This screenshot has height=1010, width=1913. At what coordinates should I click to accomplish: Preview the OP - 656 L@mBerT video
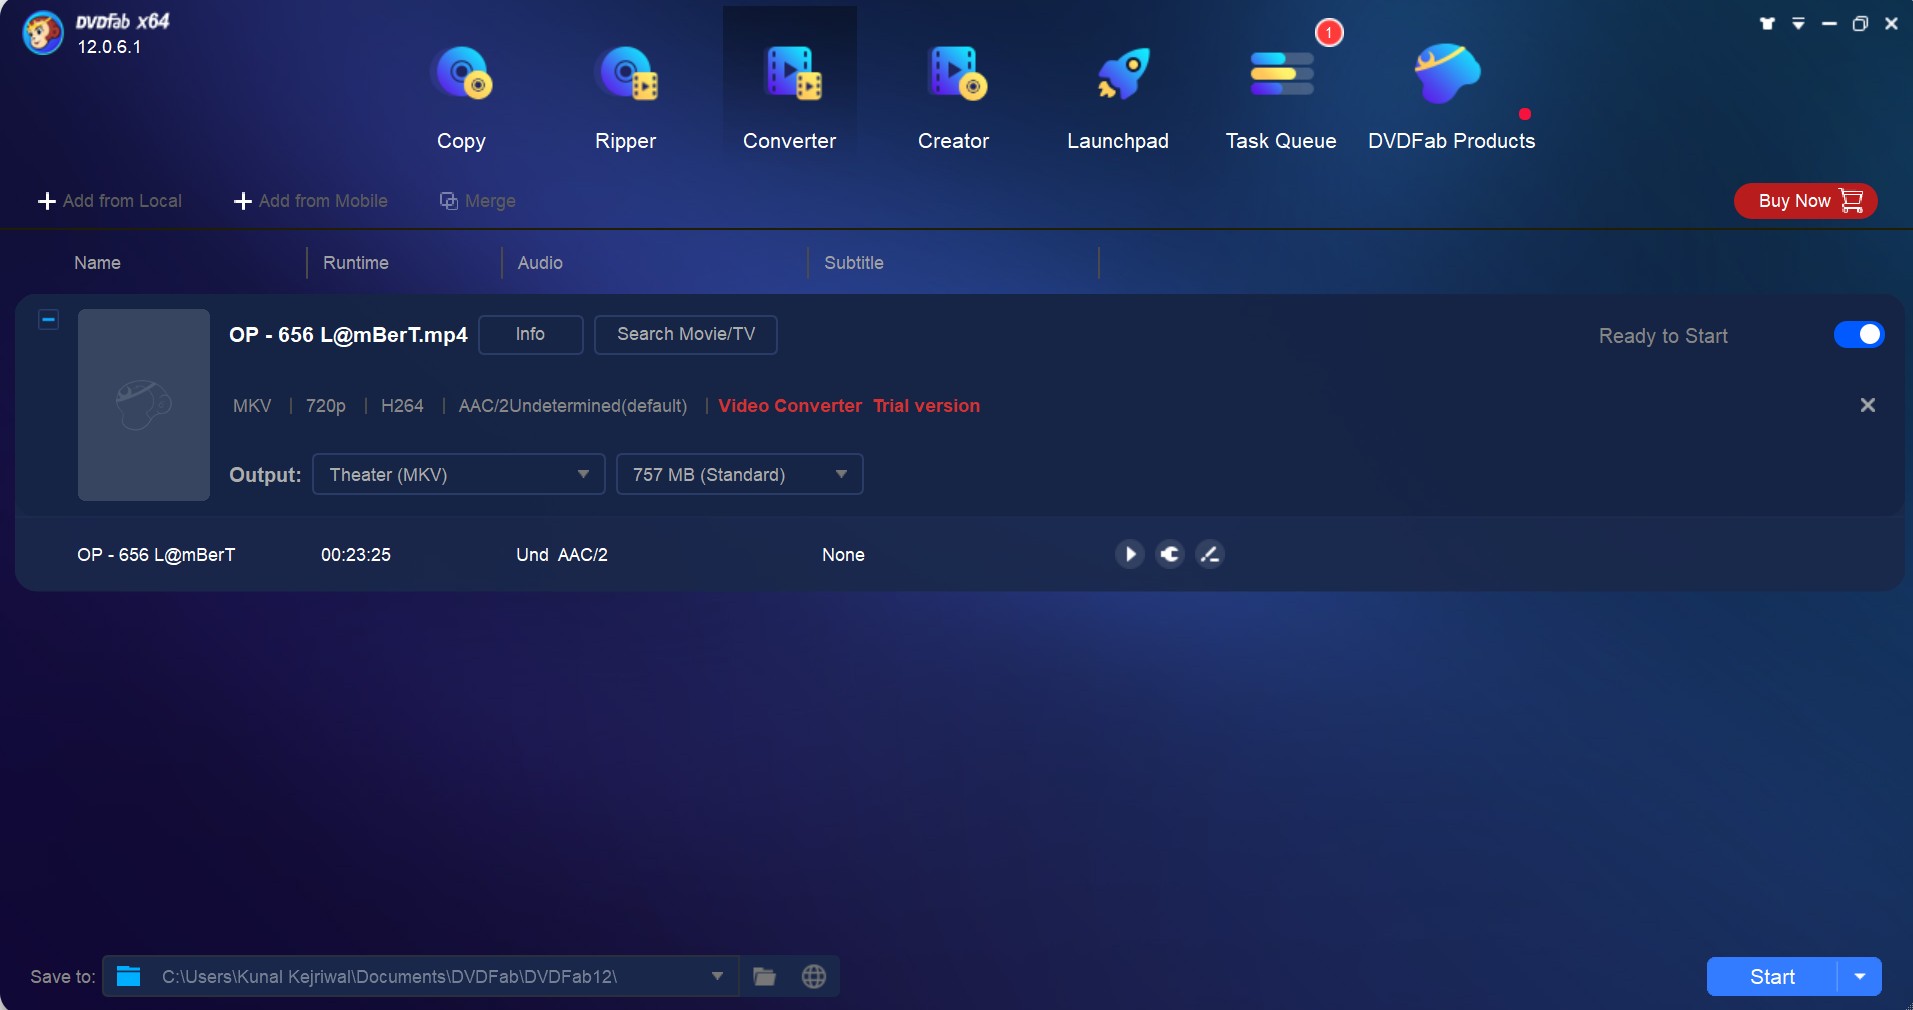coord(1128,554)
